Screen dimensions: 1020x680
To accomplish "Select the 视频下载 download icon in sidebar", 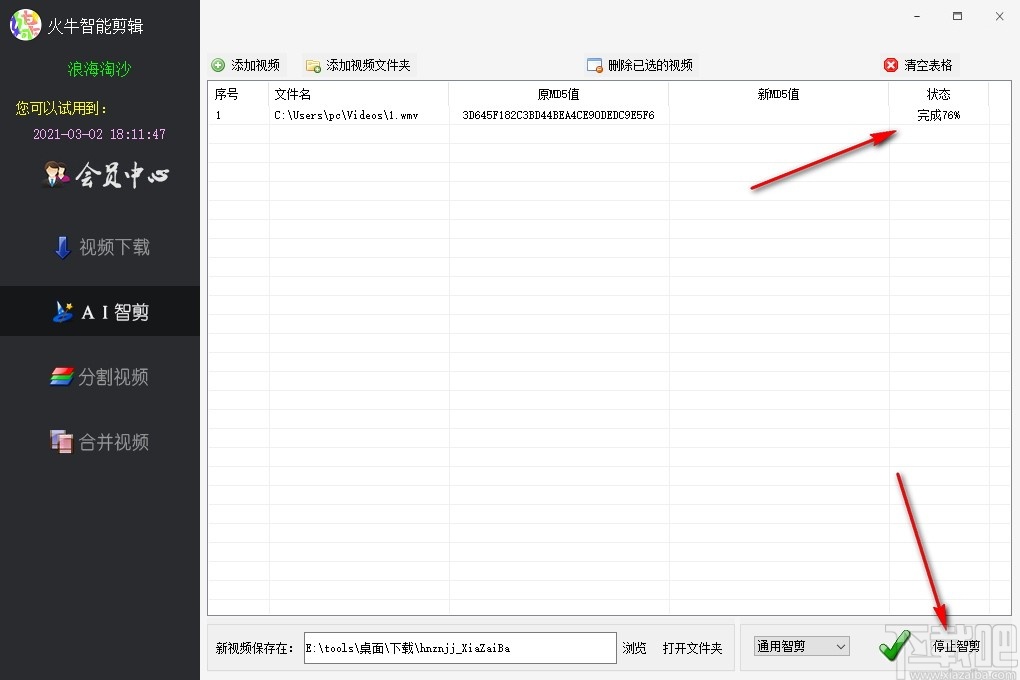I will point(62,247).
